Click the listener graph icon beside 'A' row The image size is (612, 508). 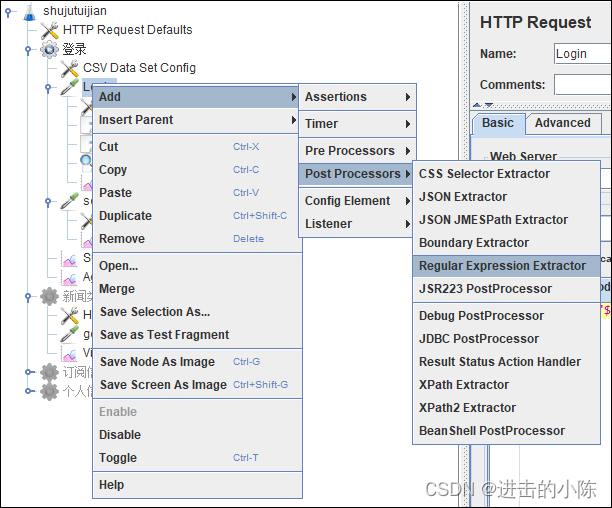69,277
